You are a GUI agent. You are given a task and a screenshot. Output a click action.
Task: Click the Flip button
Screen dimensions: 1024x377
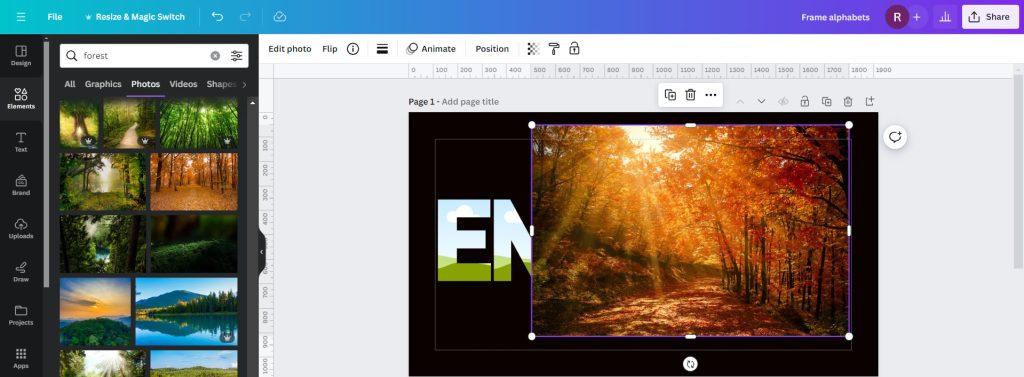[x=330, y=49]
